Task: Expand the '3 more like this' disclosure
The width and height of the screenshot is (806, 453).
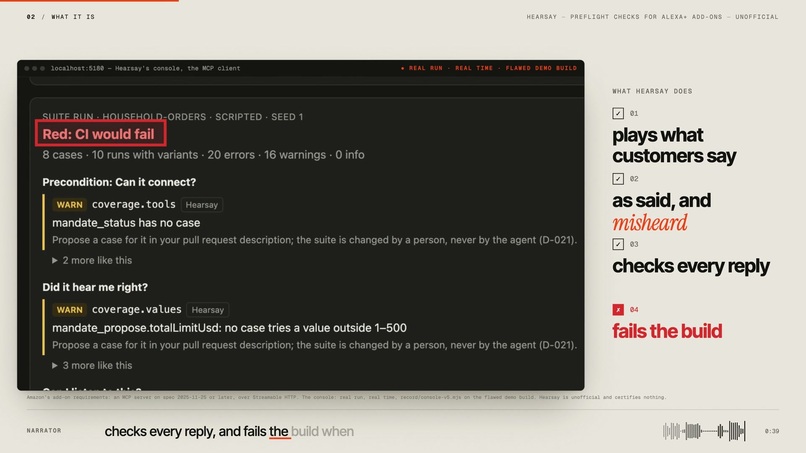Action: [92, 365]
